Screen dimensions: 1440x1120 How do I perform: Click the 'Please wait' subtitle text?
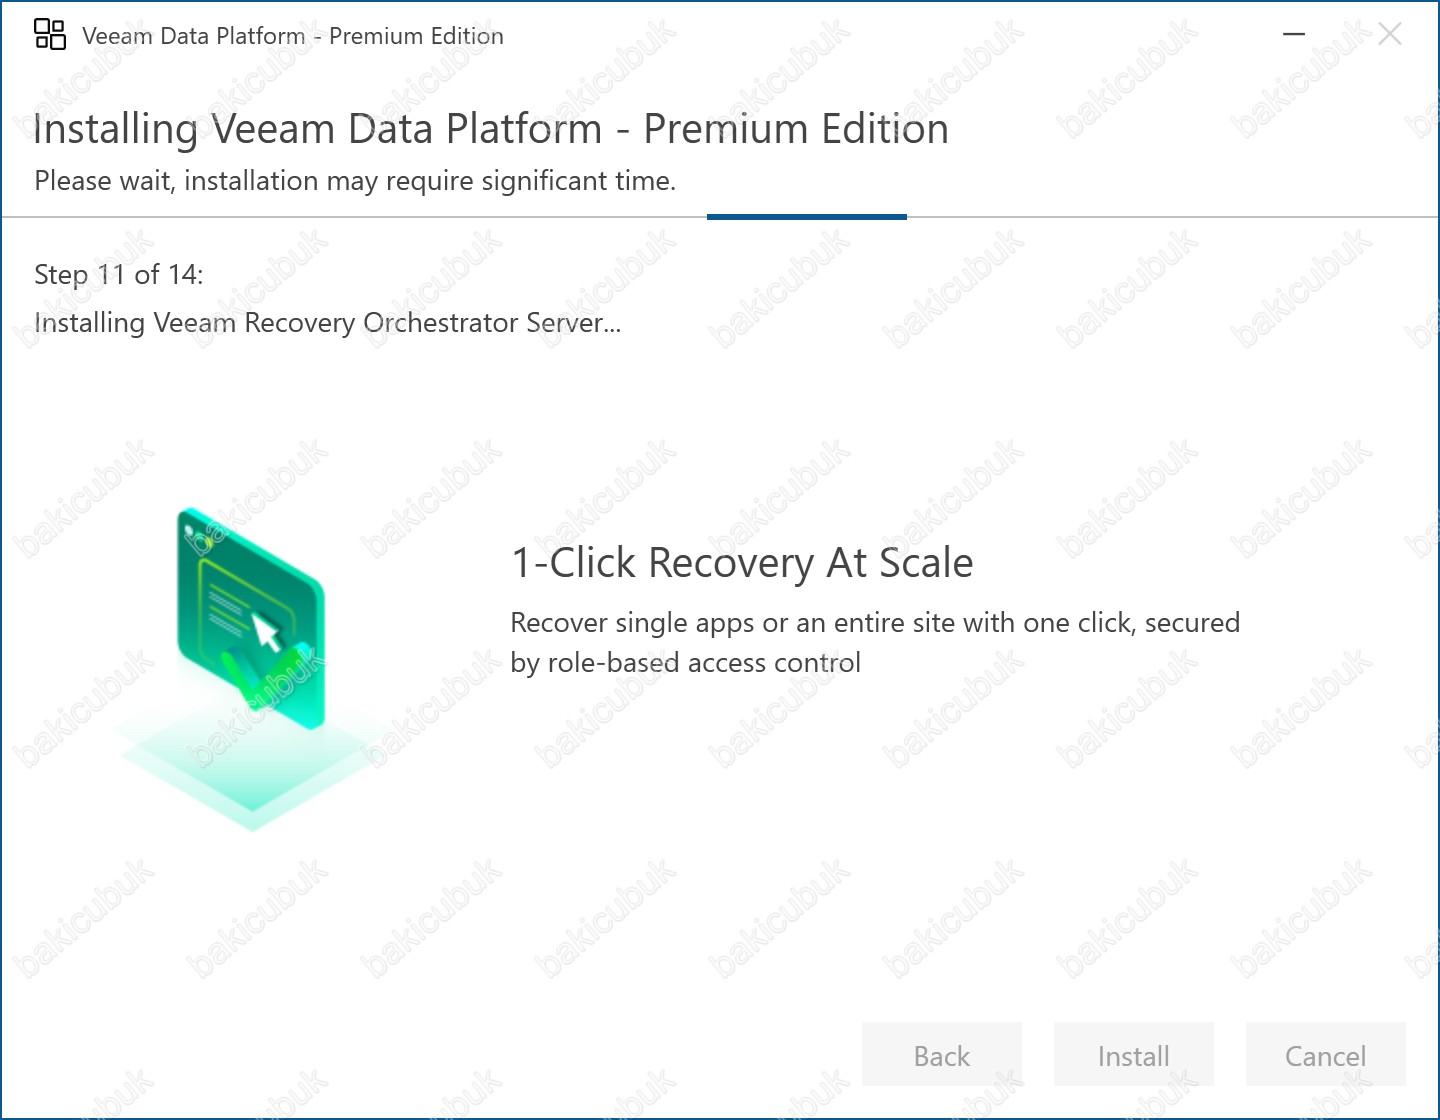point(355,181)
